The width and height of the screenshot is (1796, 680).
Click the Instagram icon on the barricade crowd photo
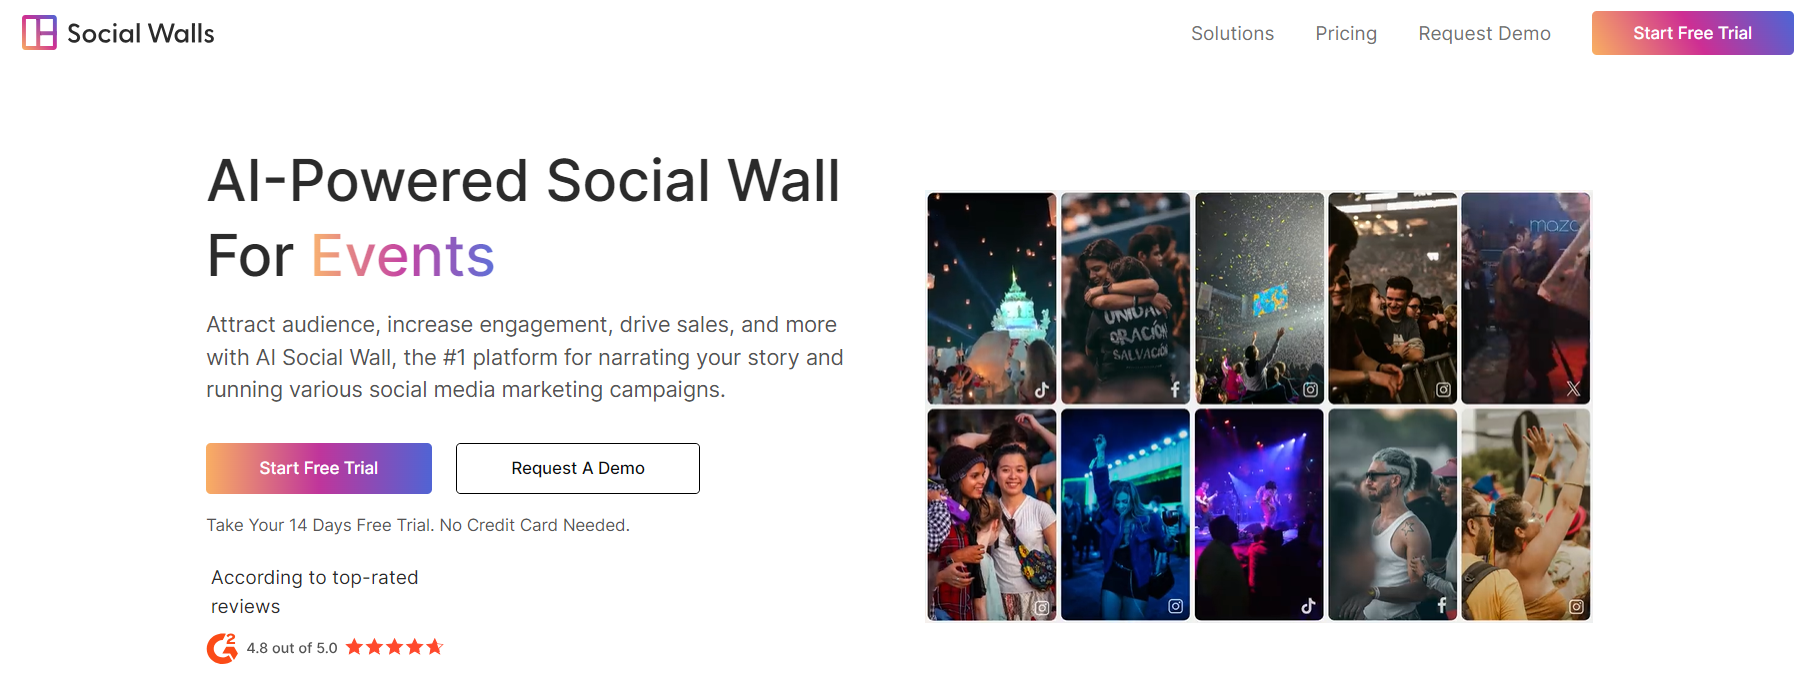click(x=1443, y=389)
